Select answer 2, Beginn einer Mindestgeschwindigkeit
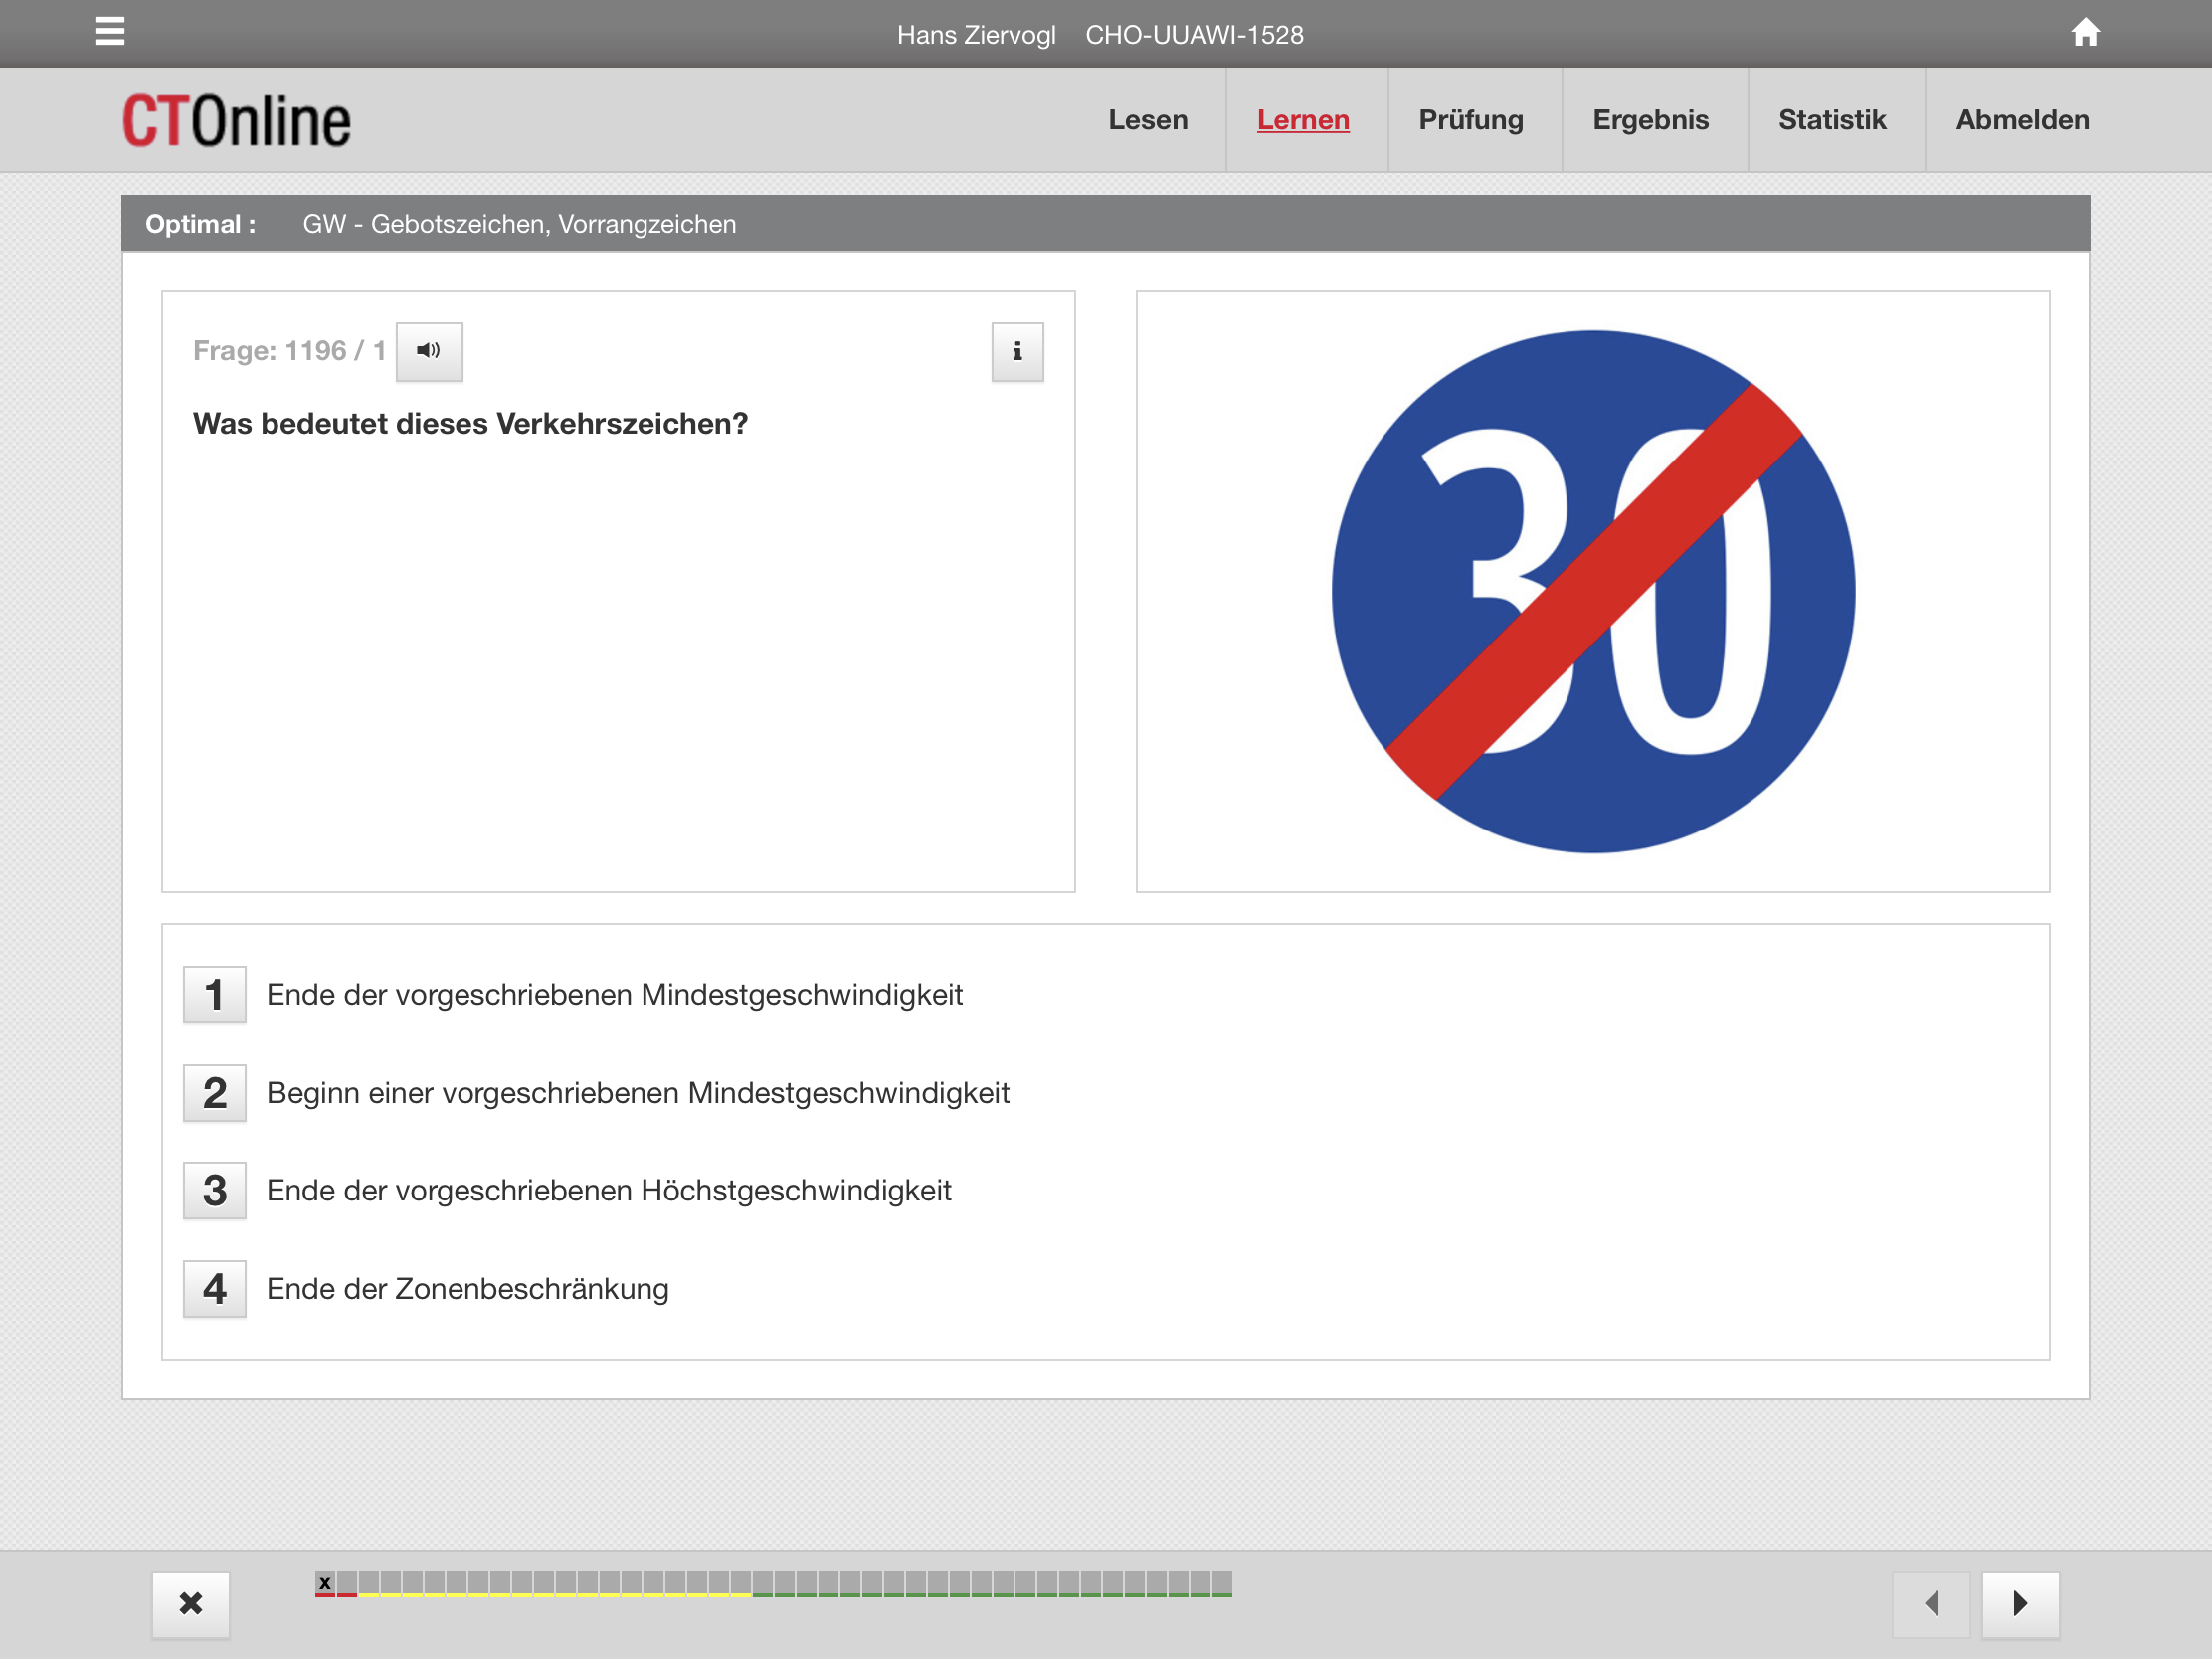The image size is (2212, 1659). [215, 1093]
